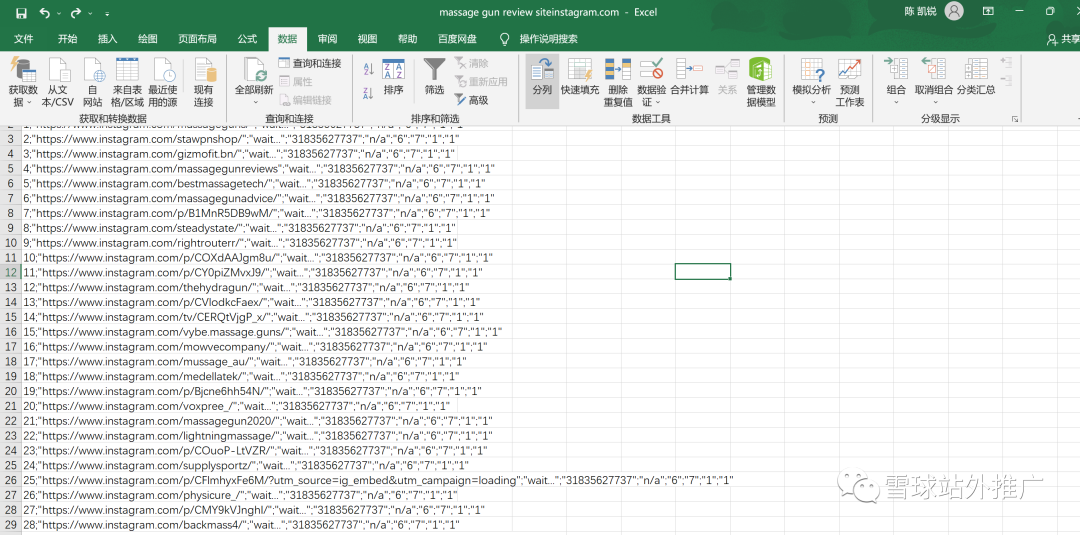Click the 操作说明搜索 search box
Viewport: 1080px width, 535px height.
point(548,39)
